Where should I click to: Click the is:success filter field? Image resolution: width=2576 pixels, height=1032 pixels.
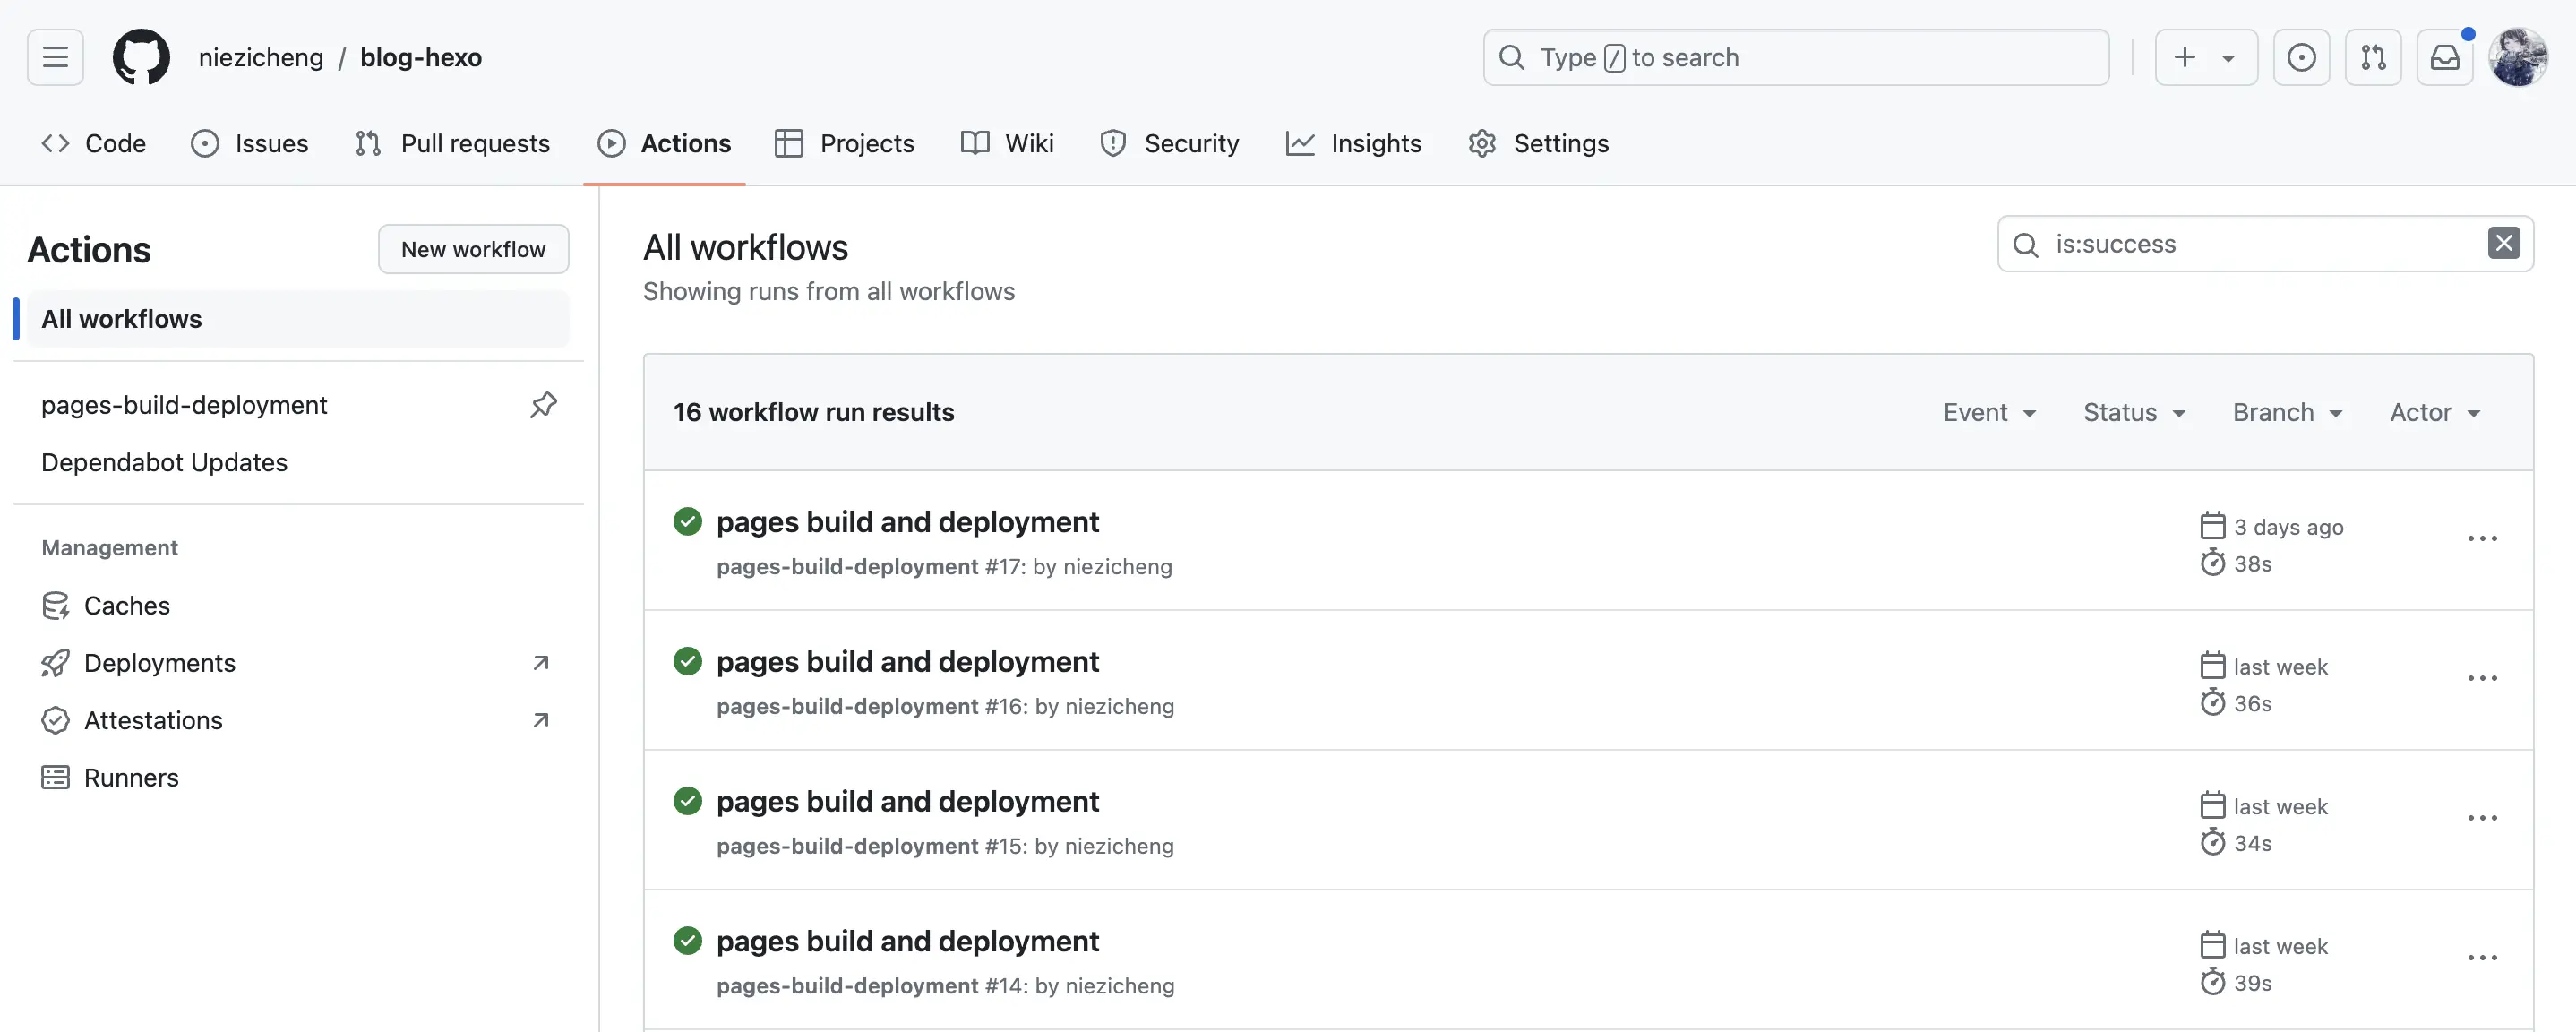2264,244
